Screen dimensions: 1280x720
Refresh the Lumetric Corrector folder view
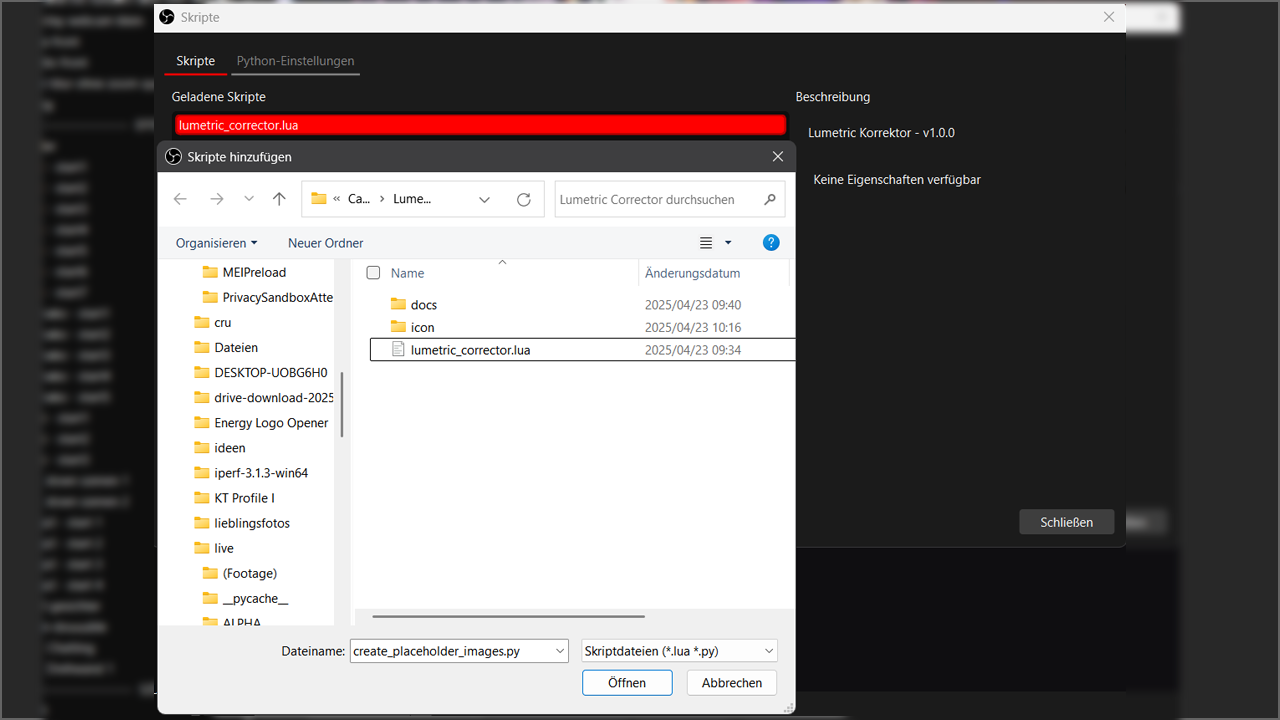[x=523, y=199]
